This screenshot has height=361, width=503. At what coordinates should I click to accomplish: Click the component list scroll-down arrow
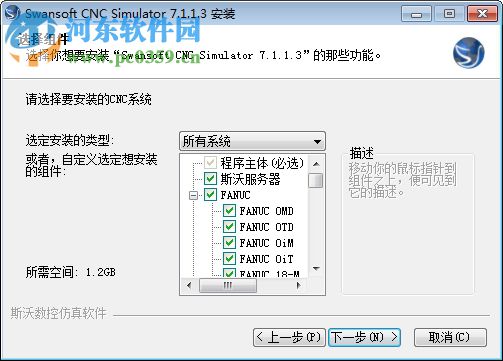[x=316, y=268]
